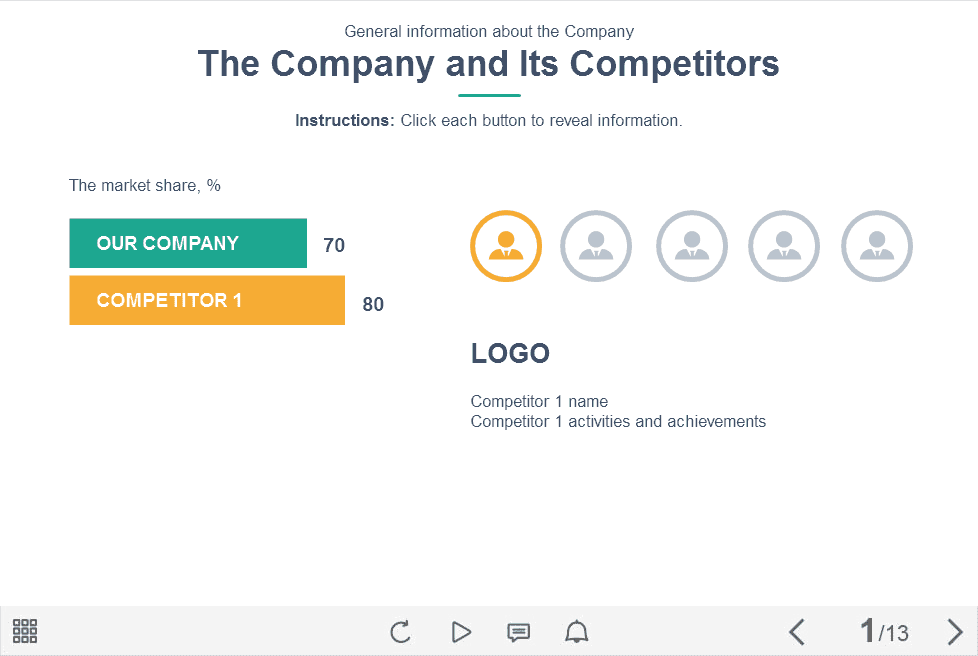Click the 'Competitor 1 name' text
Viewport: 978px width, 656px height.
[x=539, y=402]
